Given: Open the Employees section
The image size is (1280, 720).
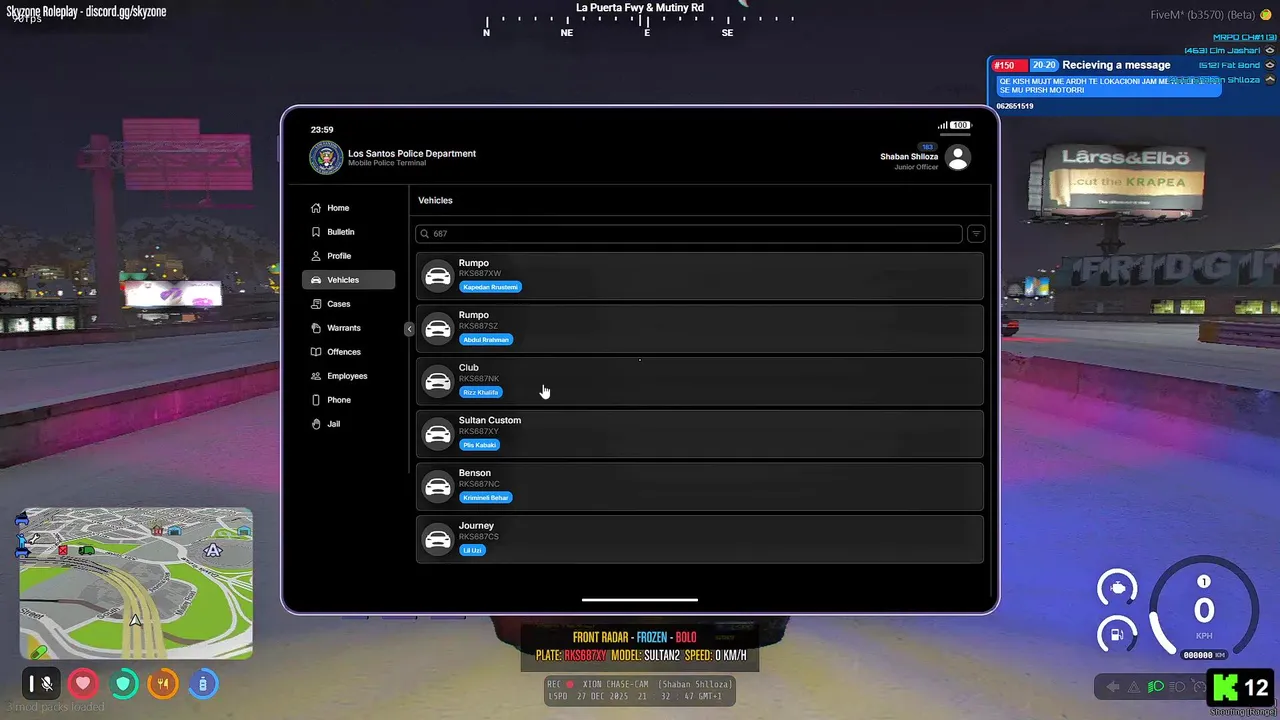Looking at the screenshot, I should [x=348, y=376].
